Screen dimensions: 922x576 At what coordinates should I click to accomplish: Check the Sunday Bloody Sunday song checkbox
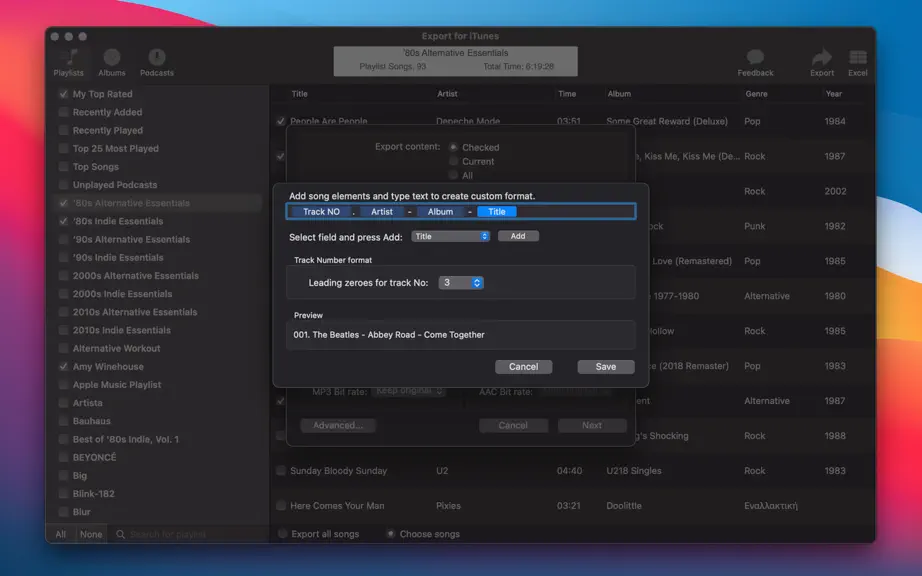coord(281,471)
